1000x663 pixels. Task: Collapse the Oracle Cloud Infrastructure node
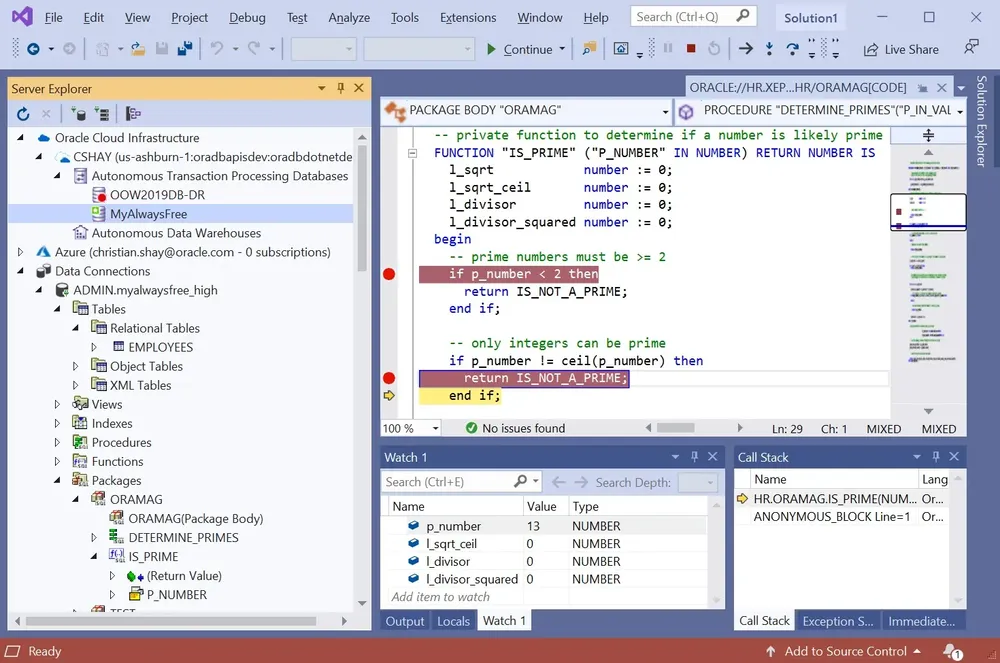point(20,138)
